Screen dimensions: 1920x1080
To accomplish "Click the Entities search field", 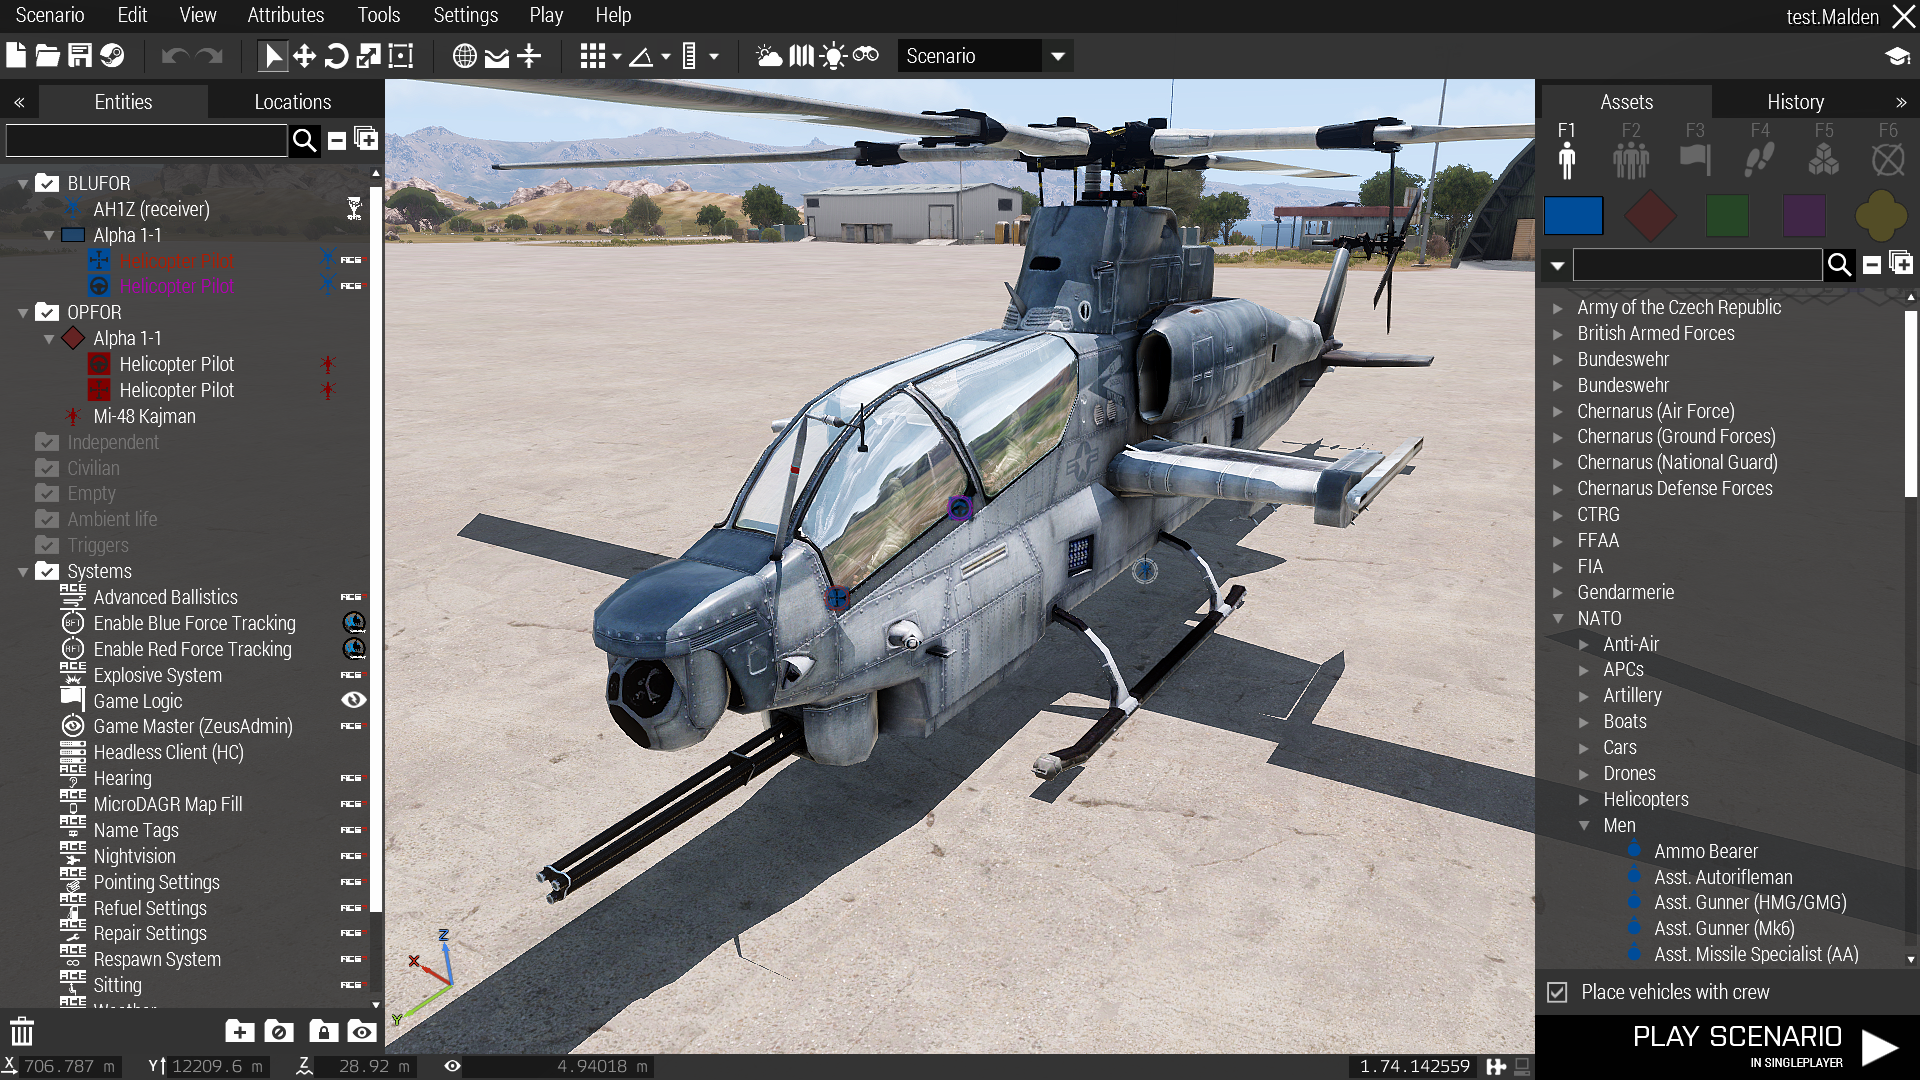I will click(x=146, y=140).
